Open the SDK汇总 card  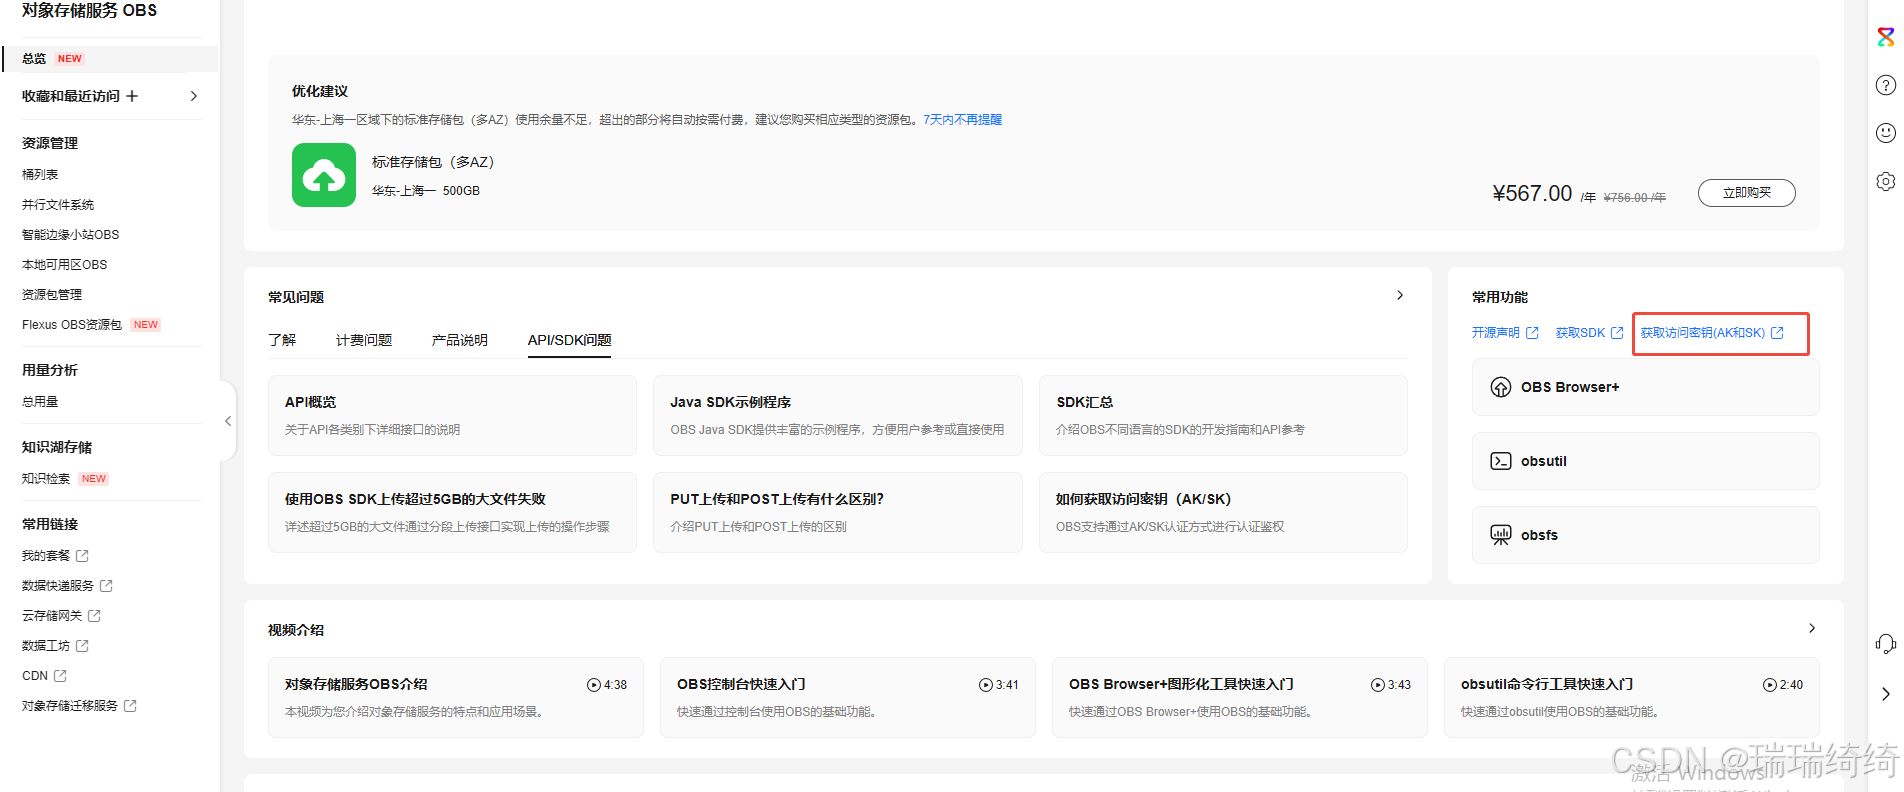(1223, 415)
